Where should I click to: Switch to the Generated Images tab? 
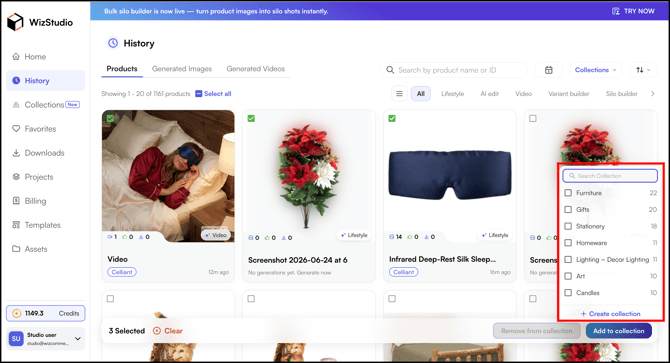tap(182, 69)
